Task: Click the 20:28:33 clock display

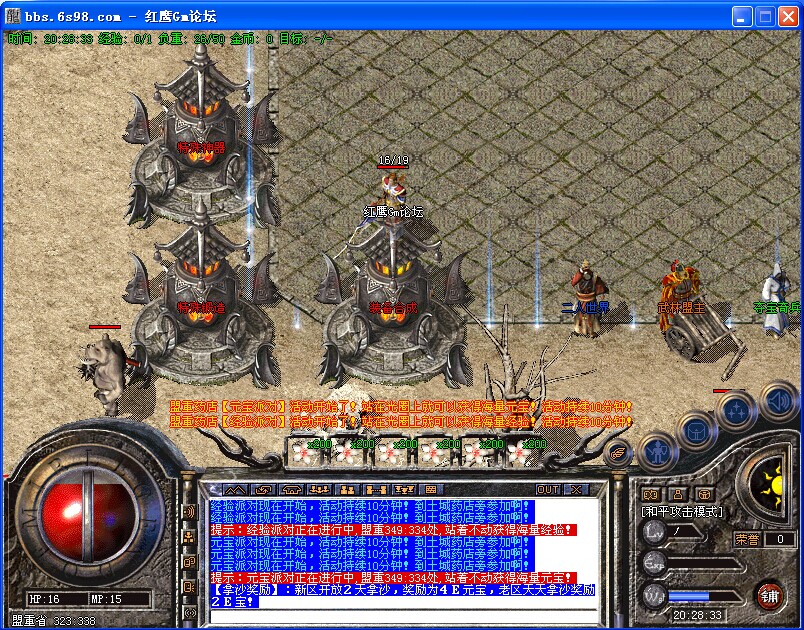Action: tap(698, 615)
